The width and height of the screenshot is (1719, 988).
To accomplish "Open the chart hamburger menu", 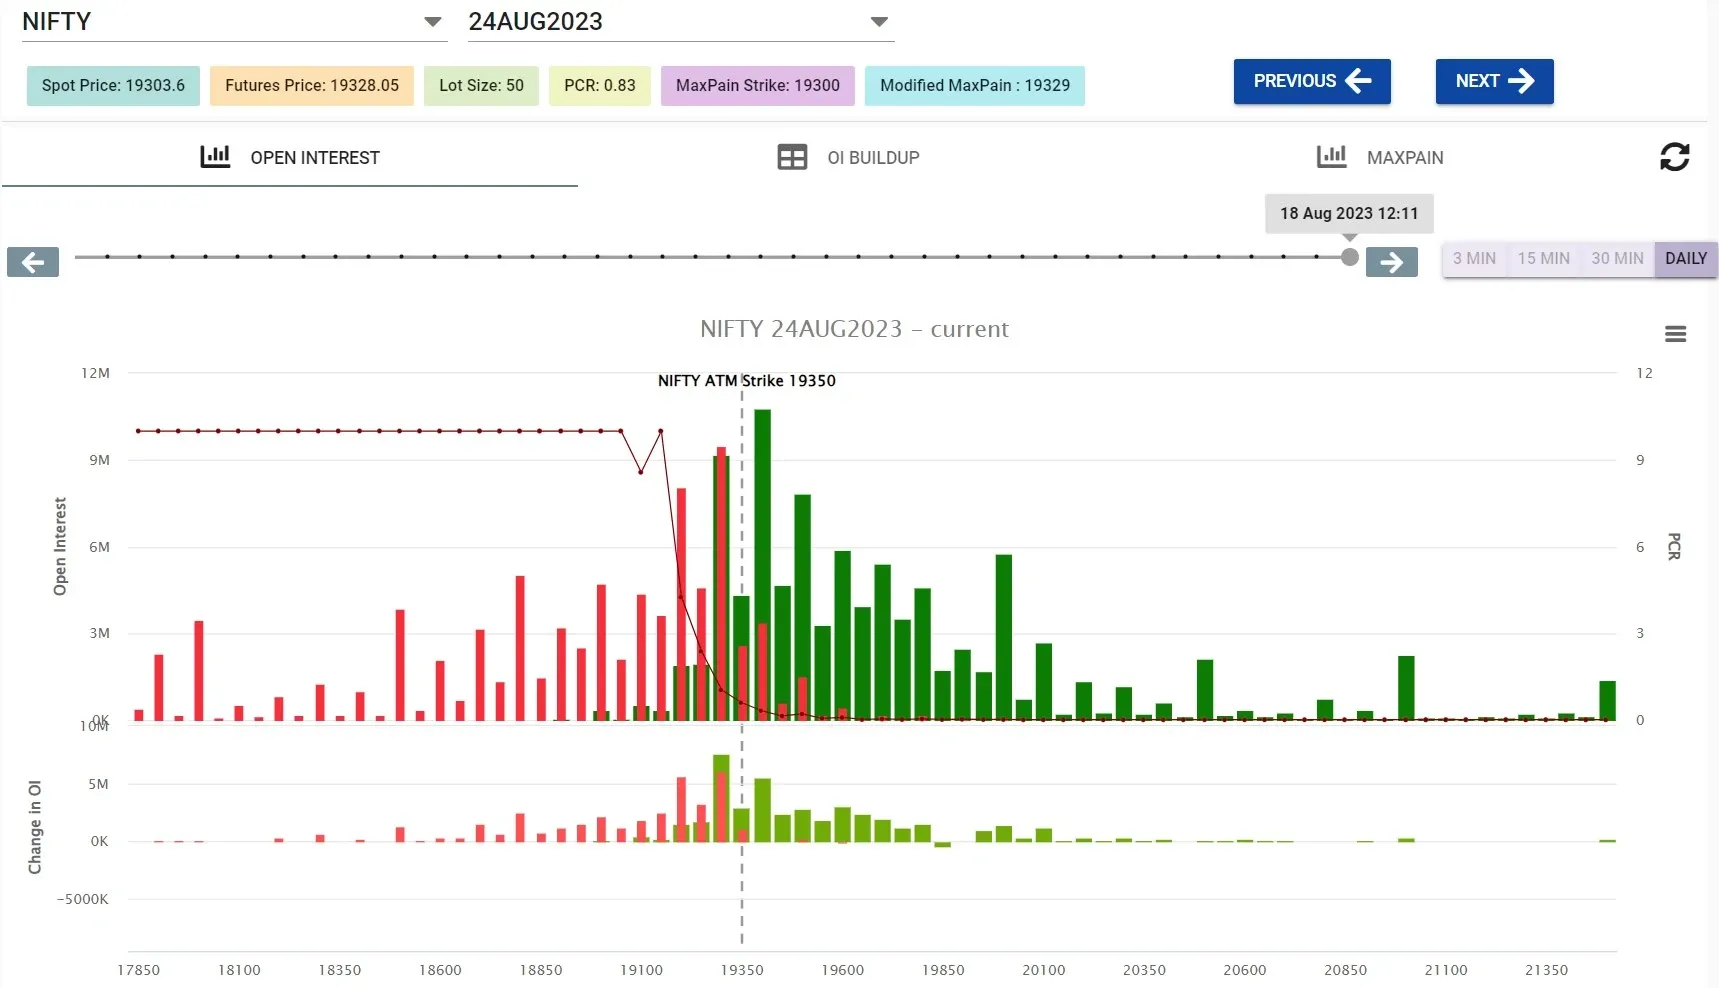I will 1675,334.
